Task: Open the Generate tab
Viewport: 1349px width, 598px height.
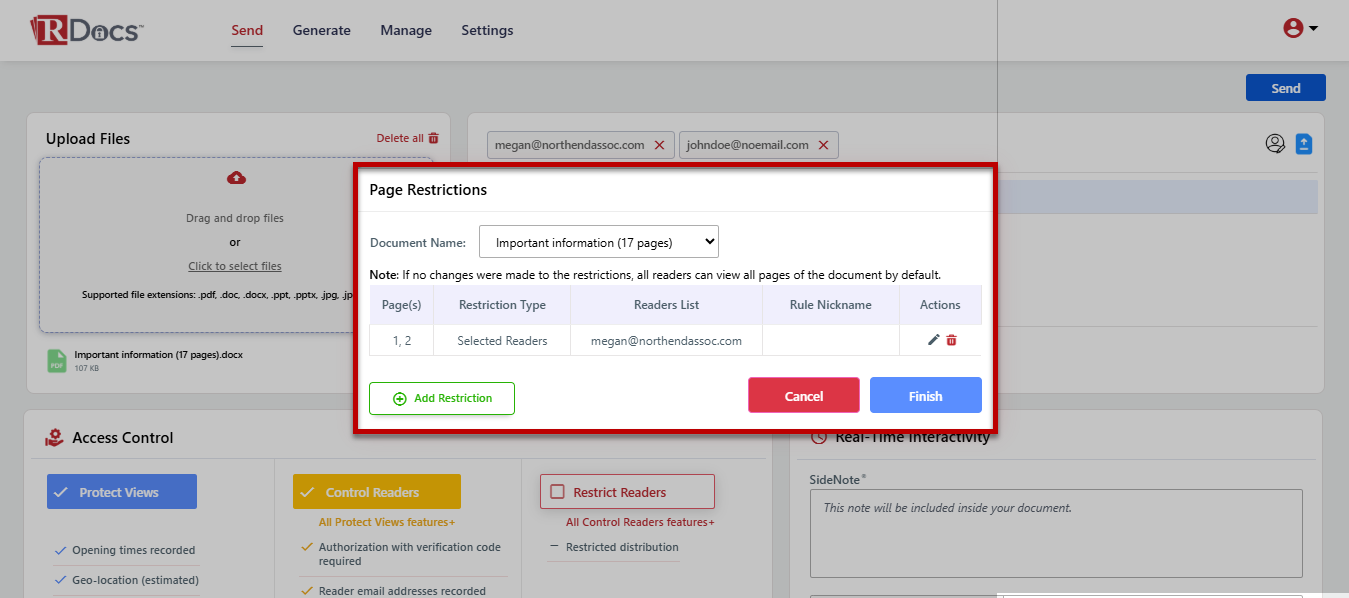Action: point(322,30)
